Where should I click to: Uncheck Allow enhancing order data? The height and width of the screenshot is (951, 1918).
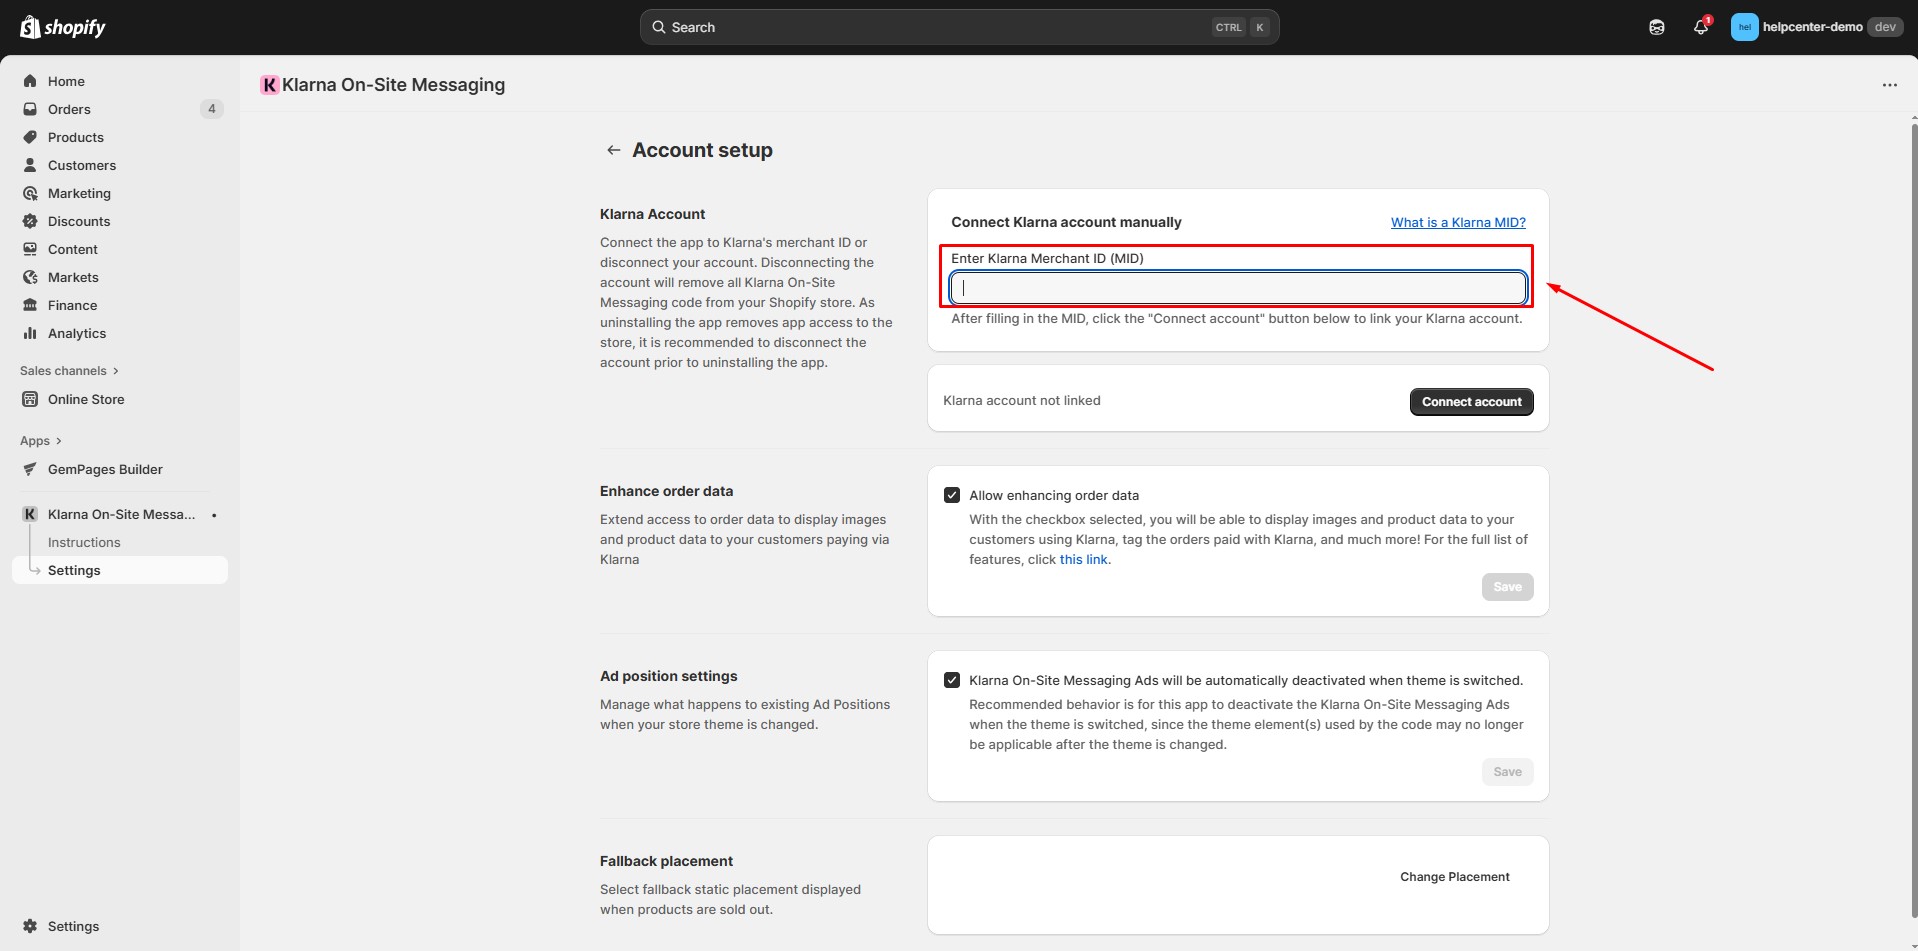click(x=951, y=494)
